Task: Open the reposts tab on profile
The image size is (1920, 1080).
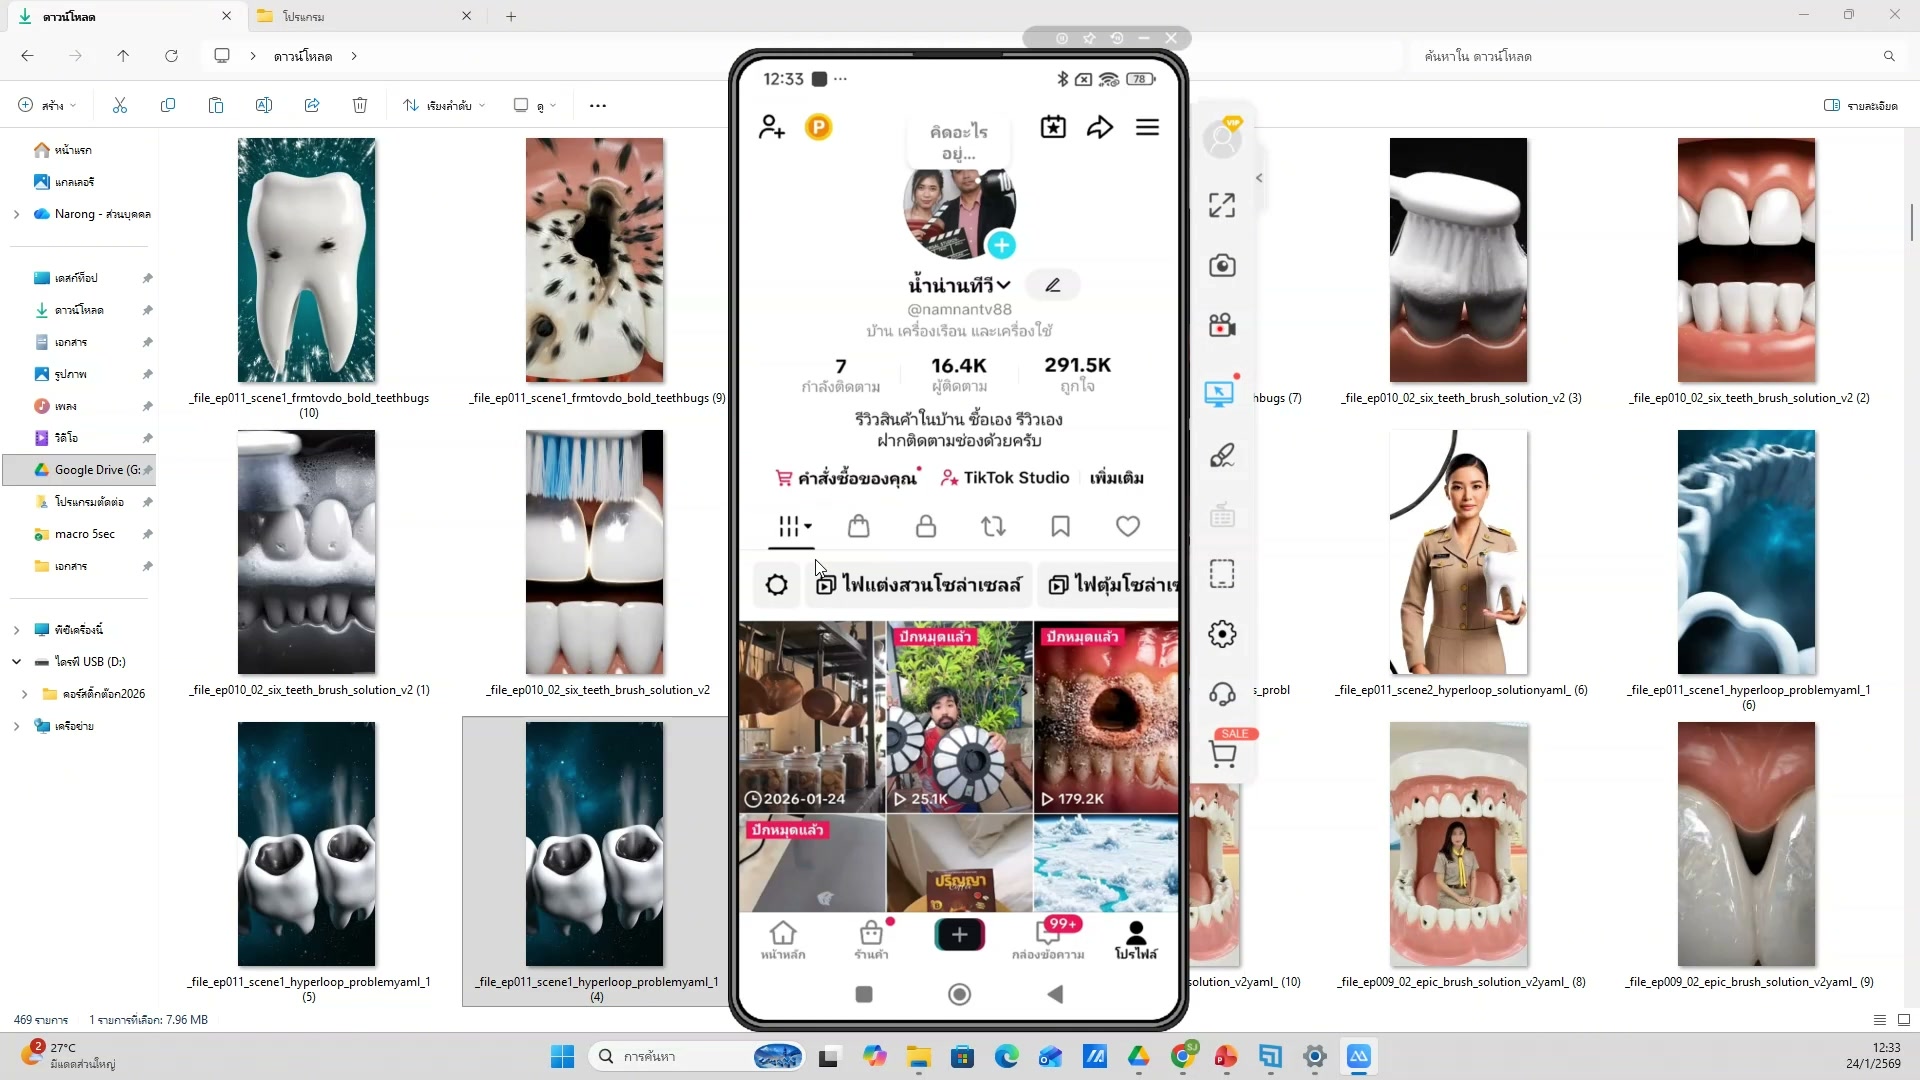Action: [993, 526]
